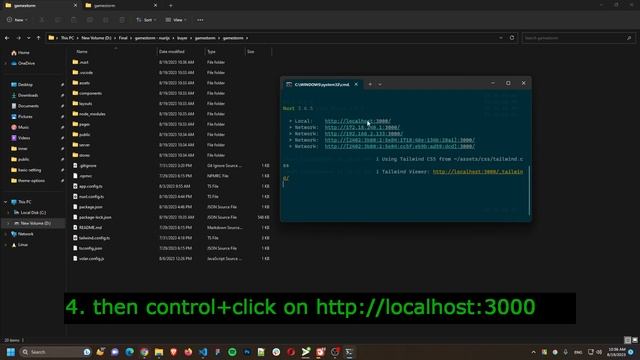
Task: Open the terminal icon on the taskbar
Action: pyautogui.click(x=349, y=352)
